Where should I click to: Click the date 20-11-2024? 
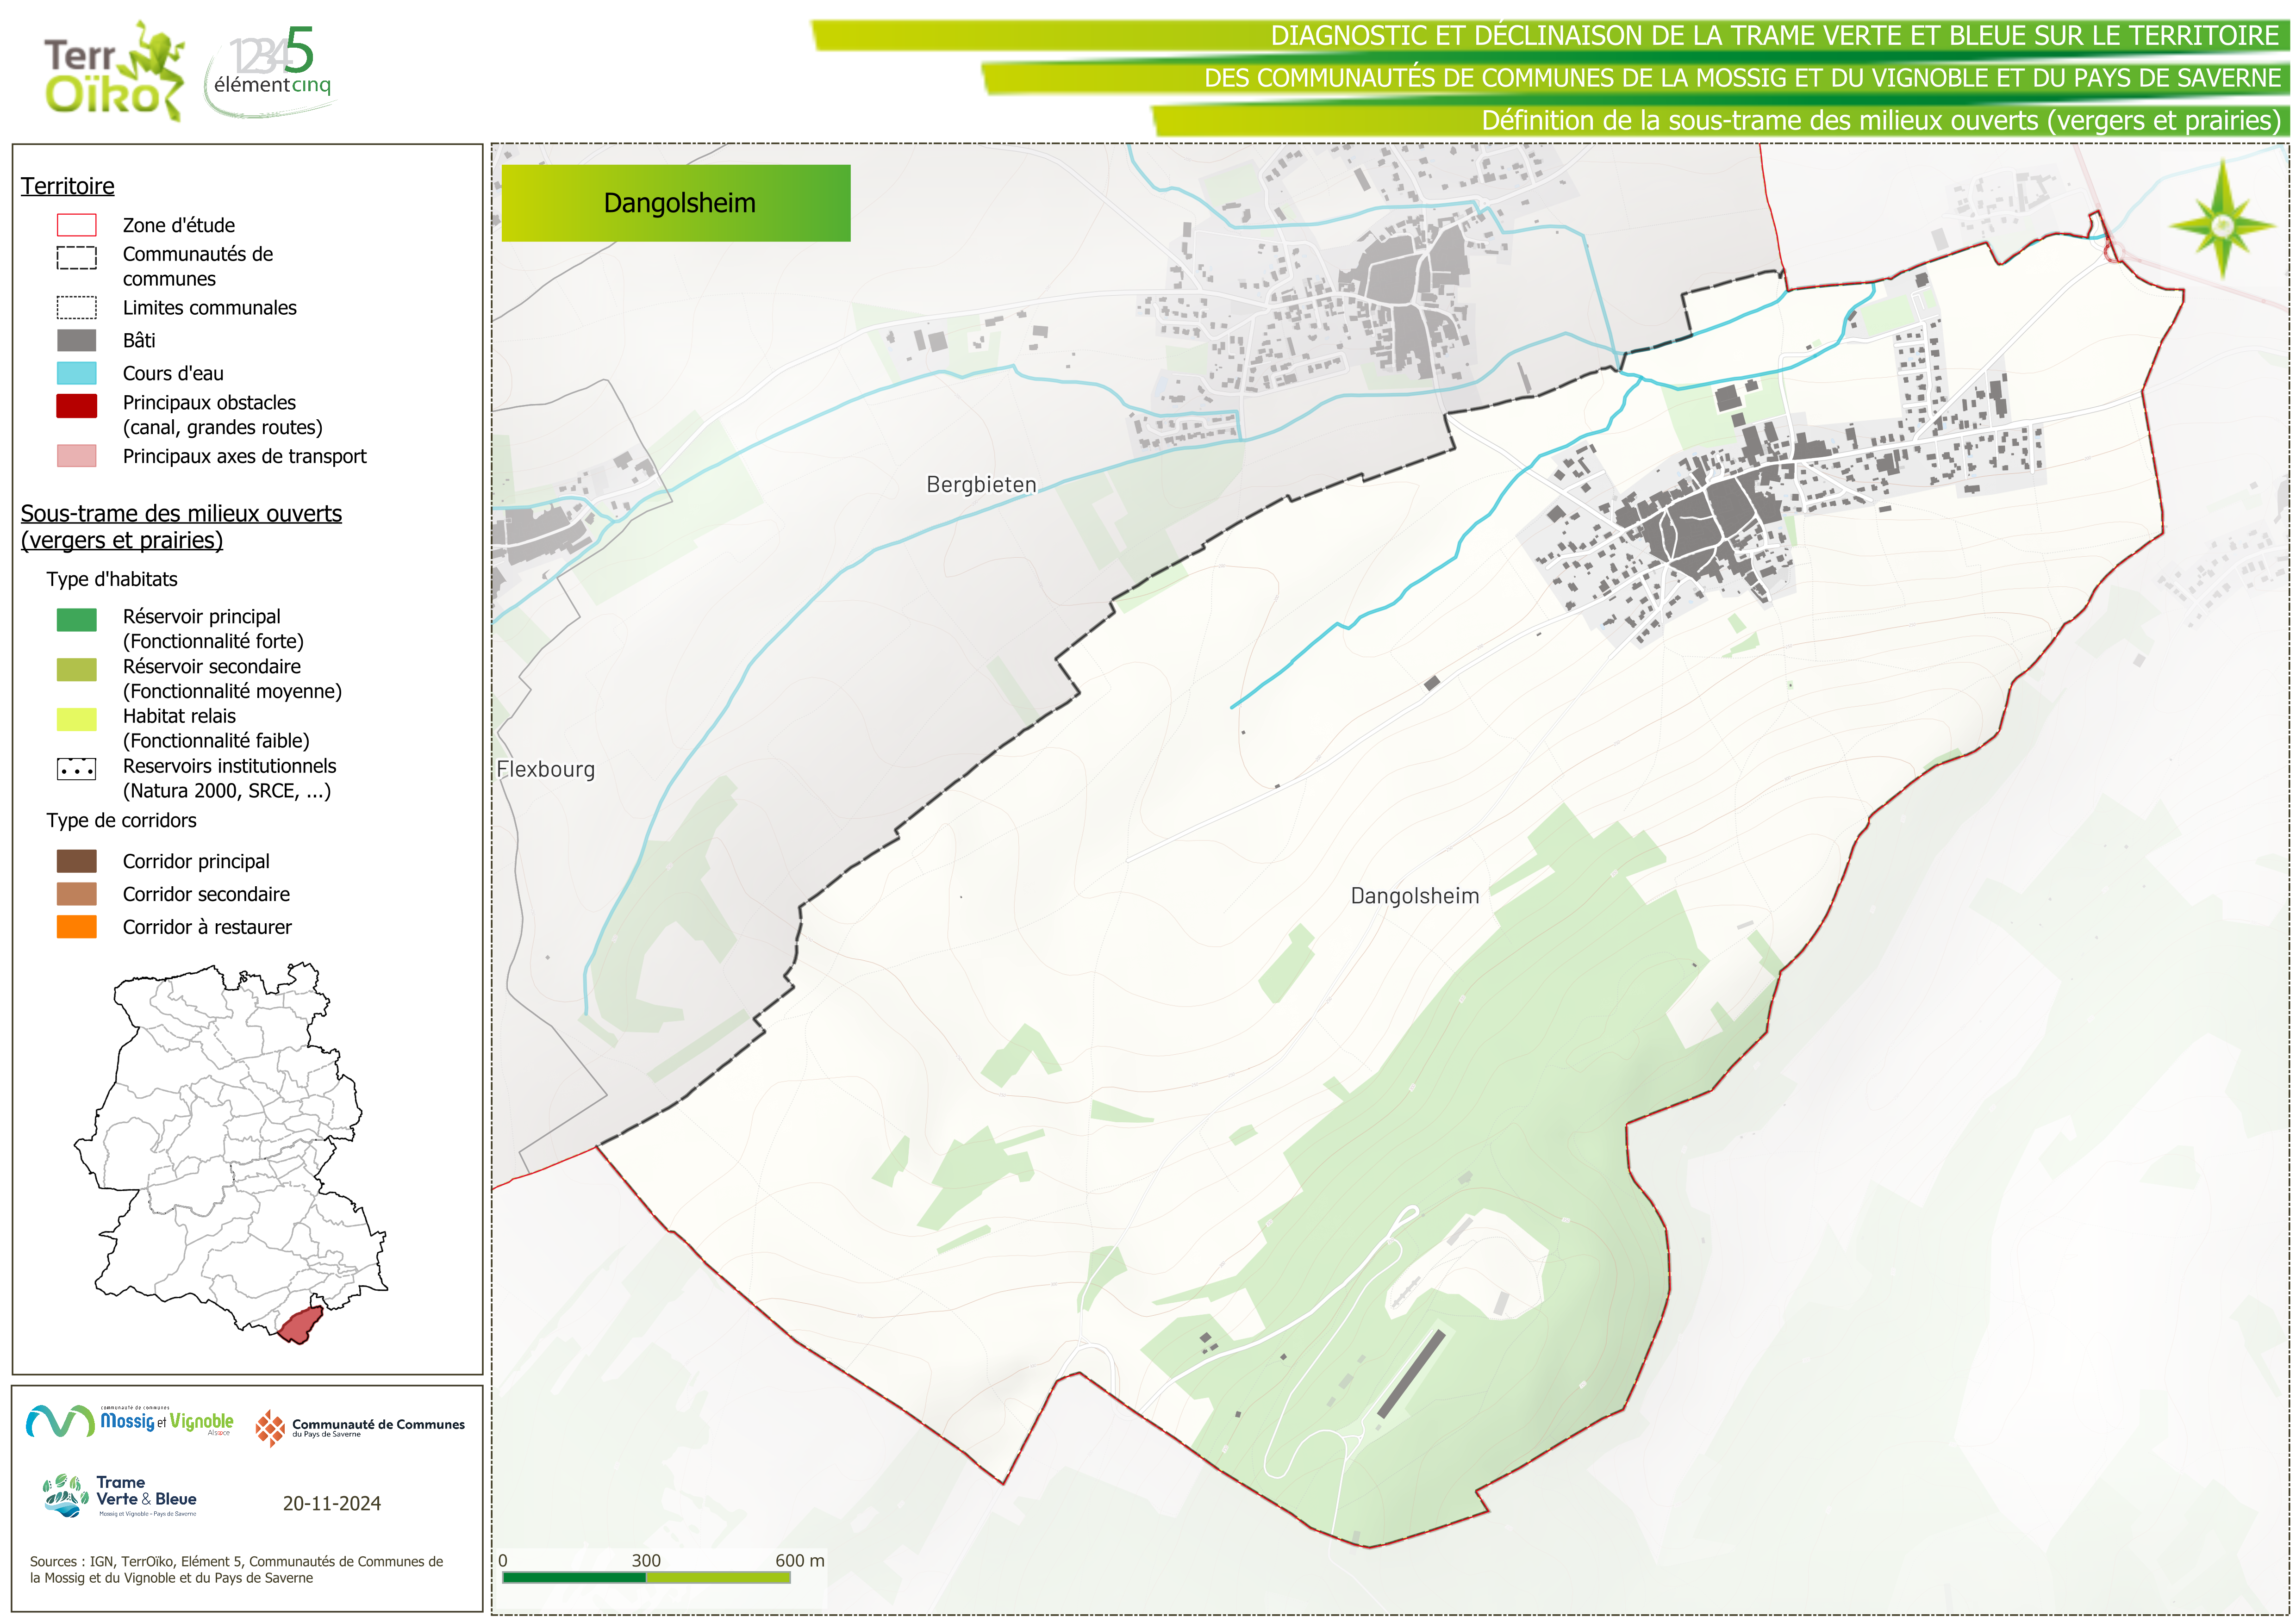click(331, 1503)
